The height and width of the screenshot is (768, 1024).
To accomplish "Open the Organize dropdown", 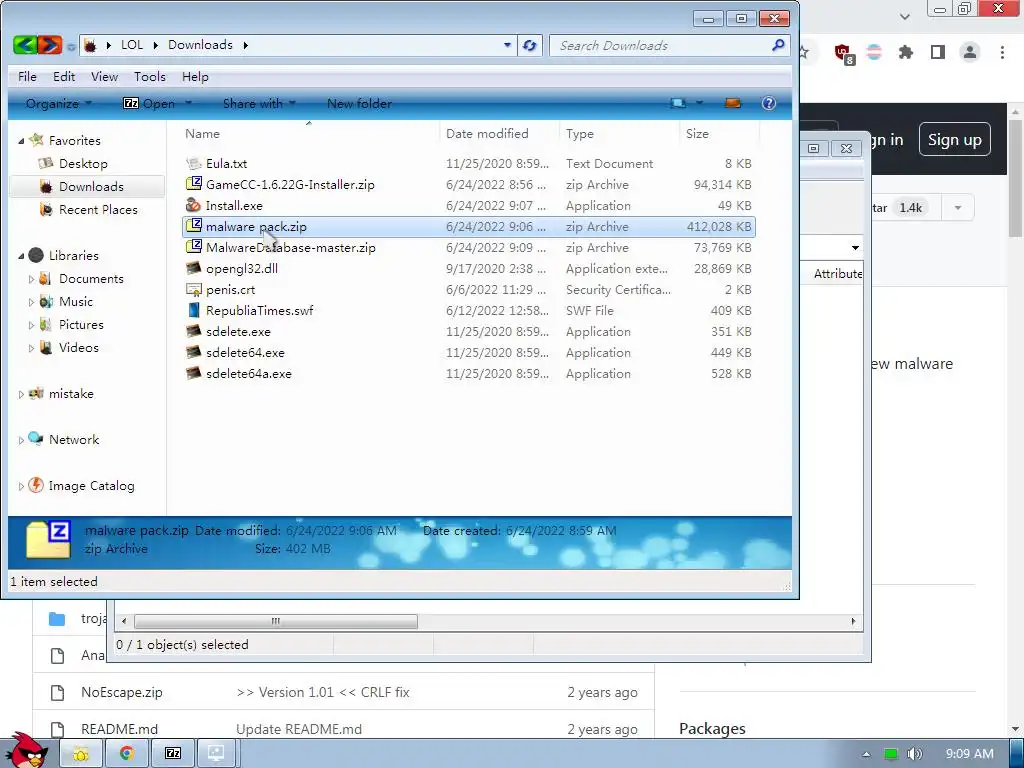I will coord(57,103).
